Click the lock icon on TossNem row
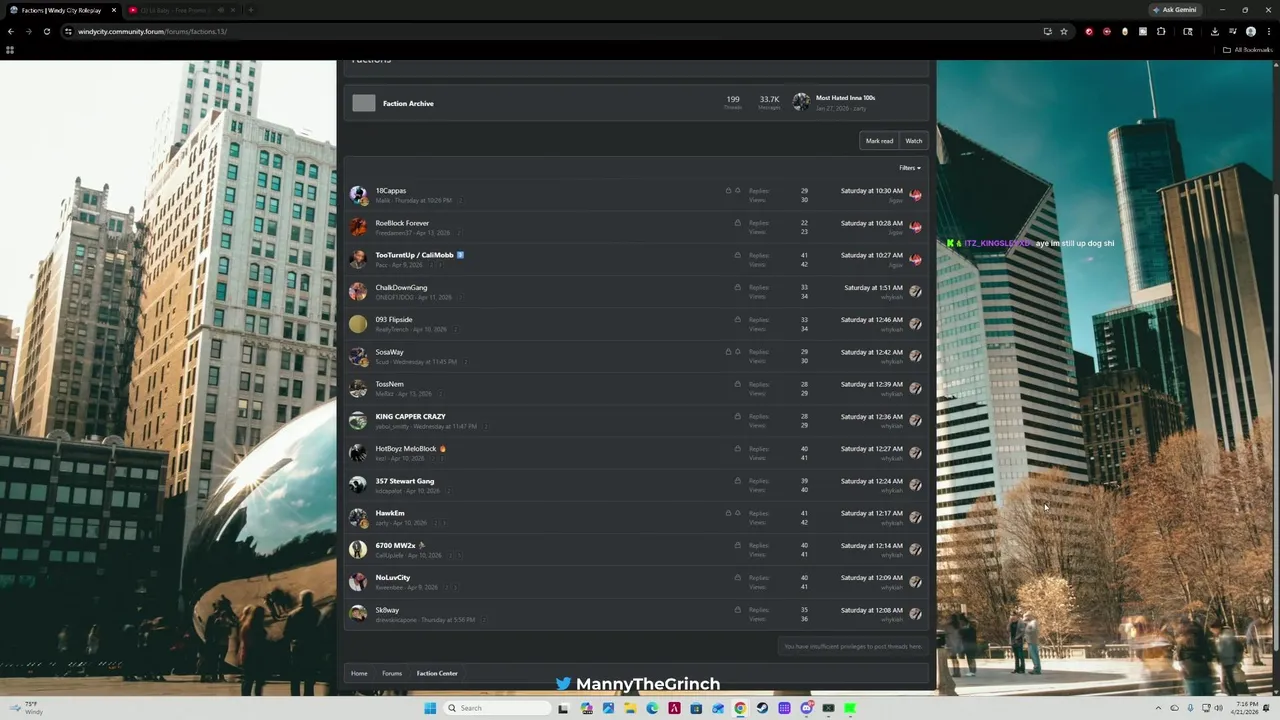The image size is (1280, 720). 738,384
